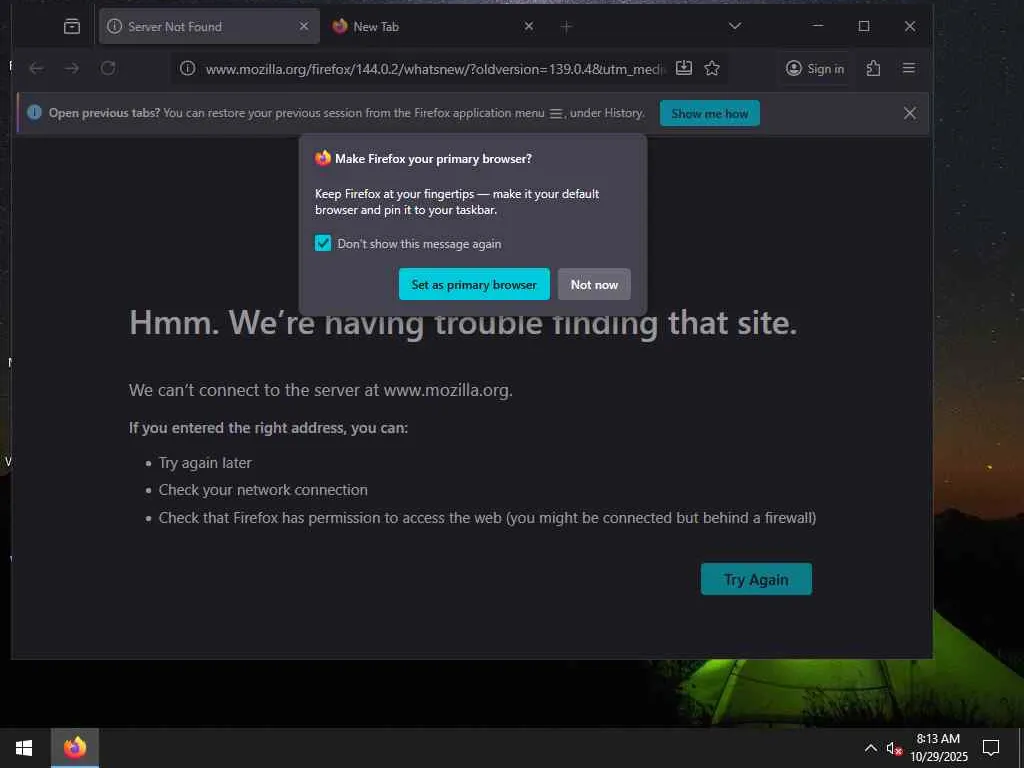
Task: Switch to the New Tab tab
Action: (433, 27)
